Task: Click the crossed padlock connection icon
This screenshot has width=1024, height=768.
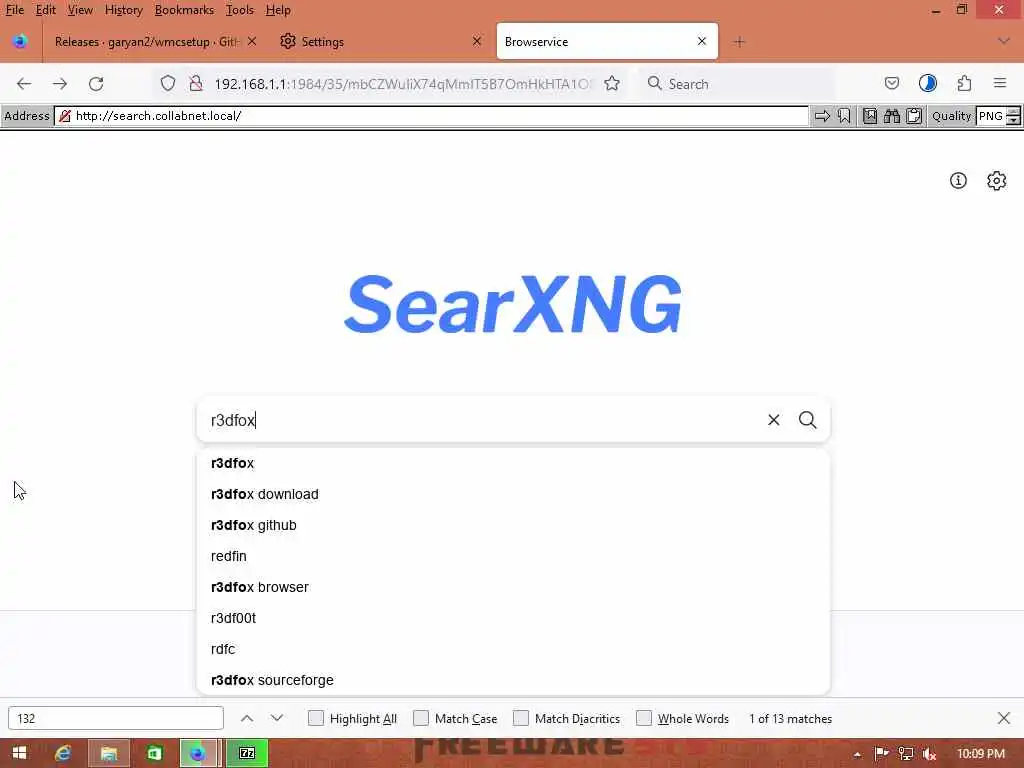Action: (195, 84)
